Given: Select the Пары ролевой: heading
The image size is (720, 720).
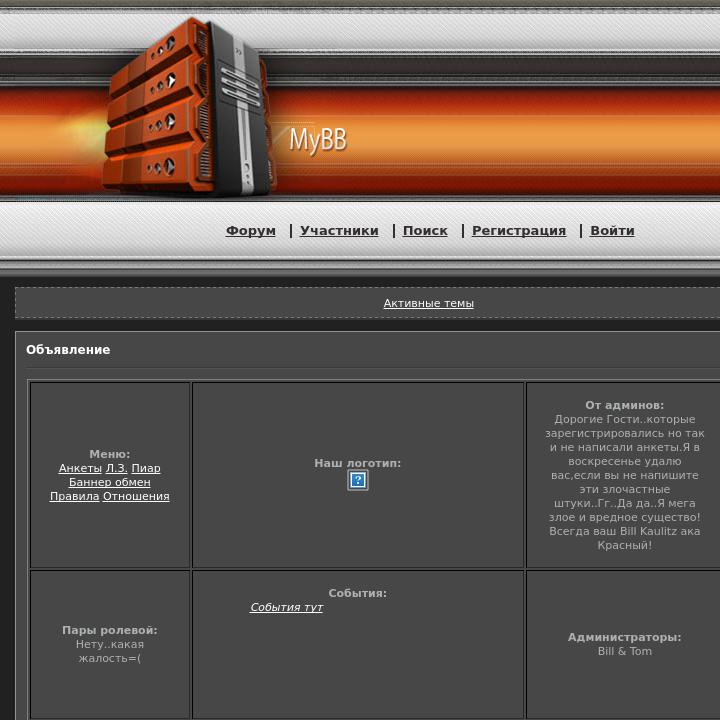Looking at the screenshot, I should pyautogui.click(x=110, y=630).
